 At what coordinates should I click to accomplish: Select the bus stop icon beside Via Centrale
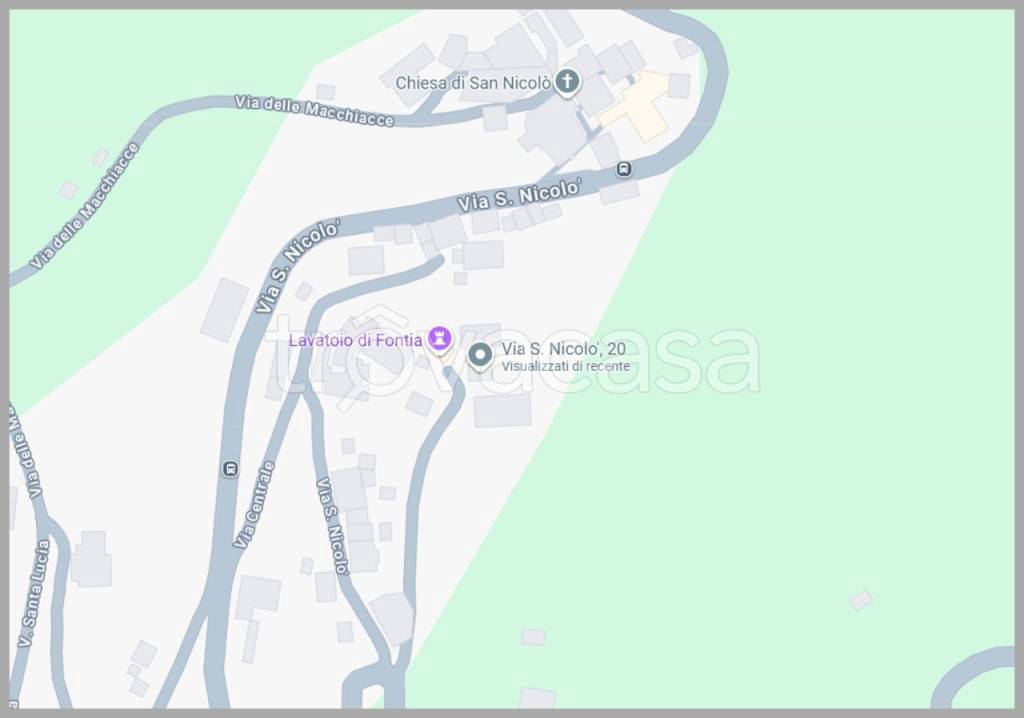click(x=230, y=468)
